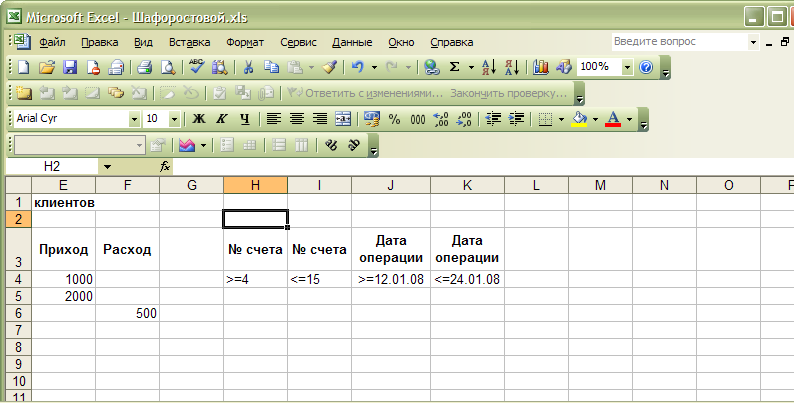Run spelling check (ABC icon)

click(x=196, y=67)
